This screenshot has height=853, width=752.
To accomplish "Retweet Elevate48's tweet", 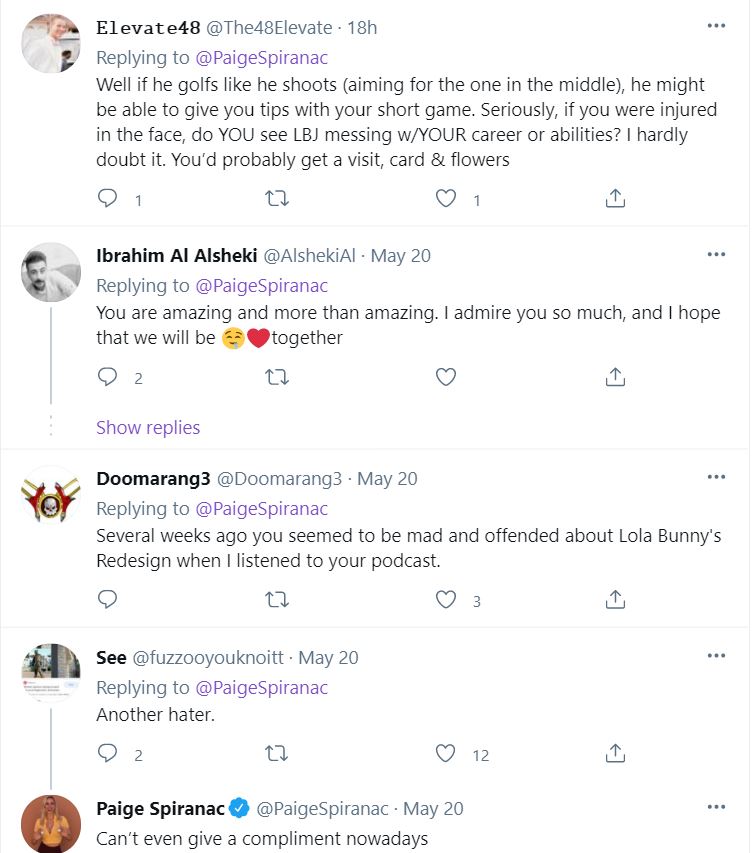I will (x=277, y=199).
